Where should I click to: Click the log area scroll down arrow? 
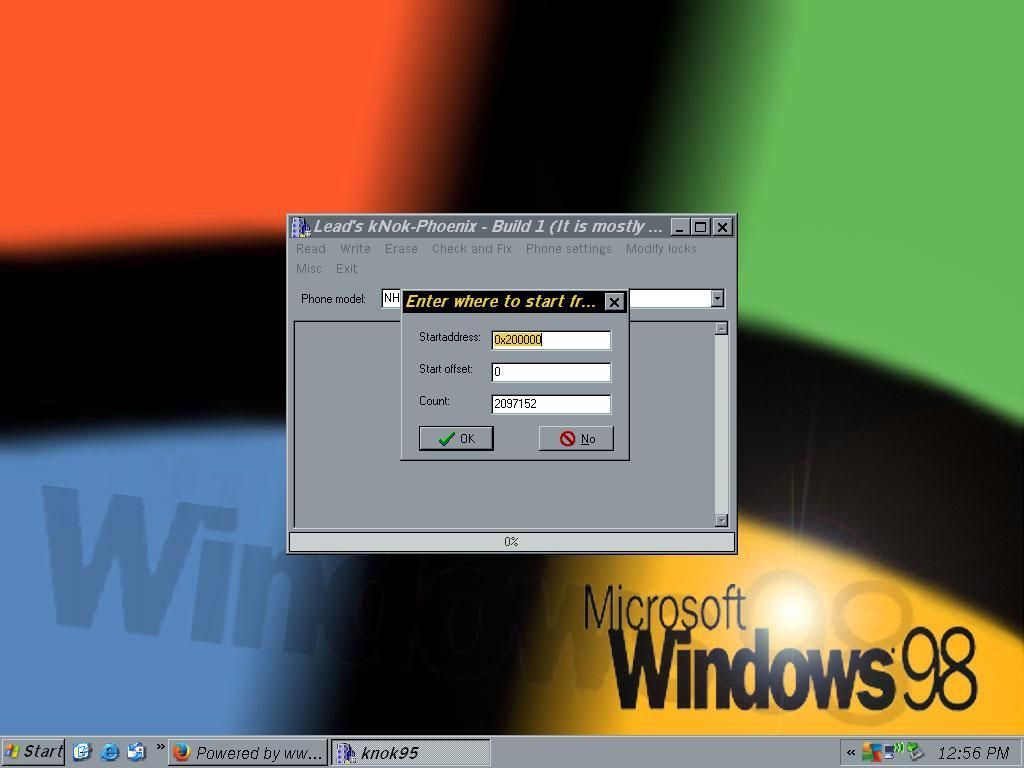[x=721, y=520]
